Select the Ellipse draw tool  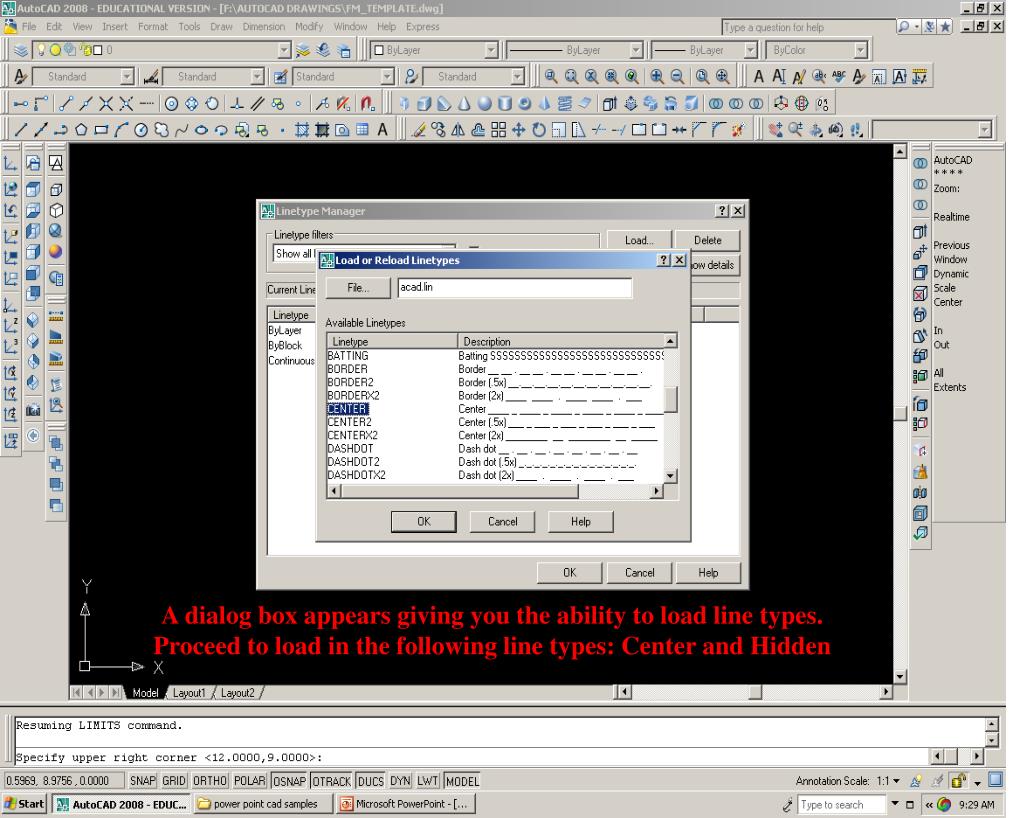tap(201, 130)
